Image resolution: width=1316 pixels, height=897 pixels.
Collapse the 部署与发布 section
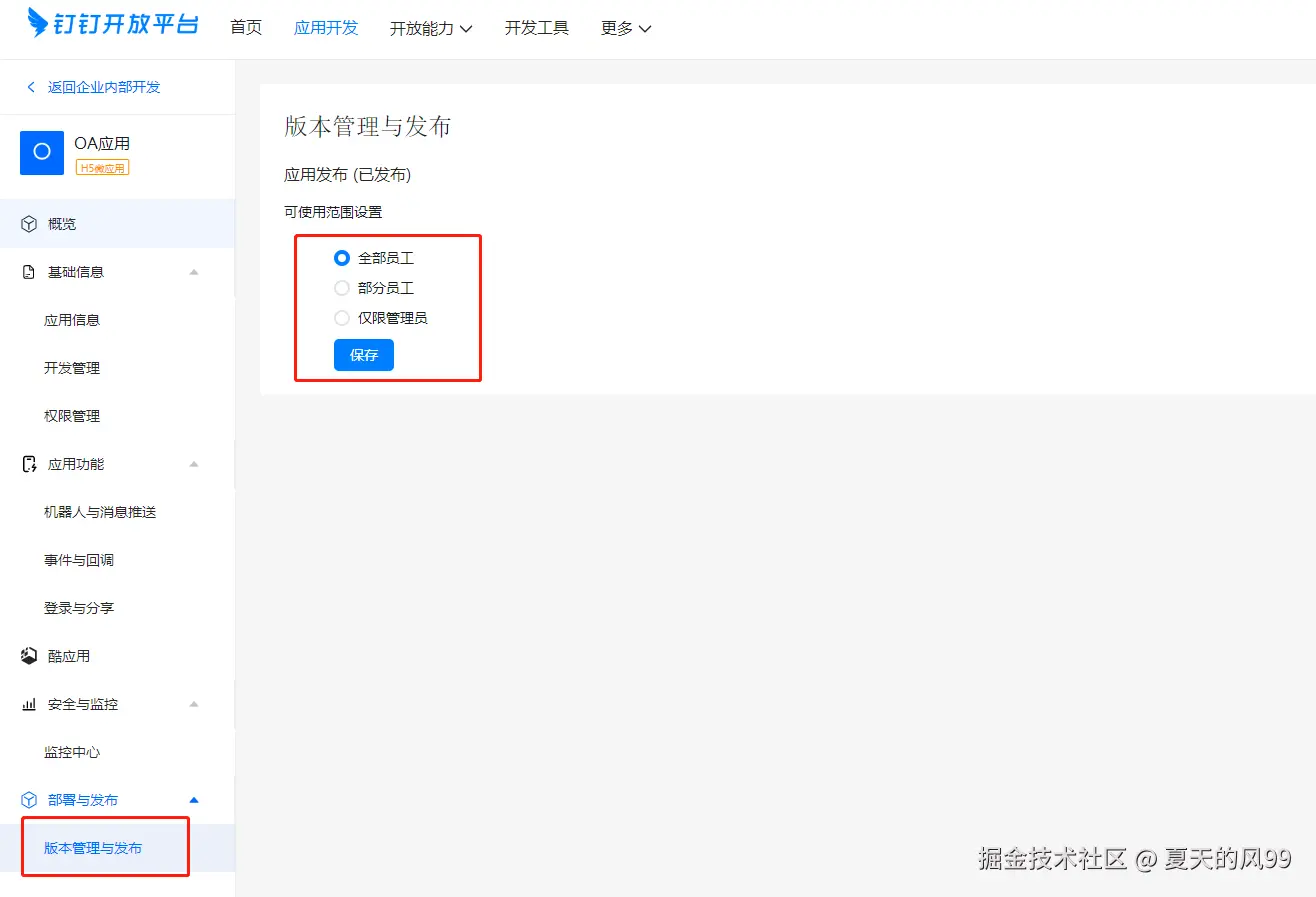193,799
